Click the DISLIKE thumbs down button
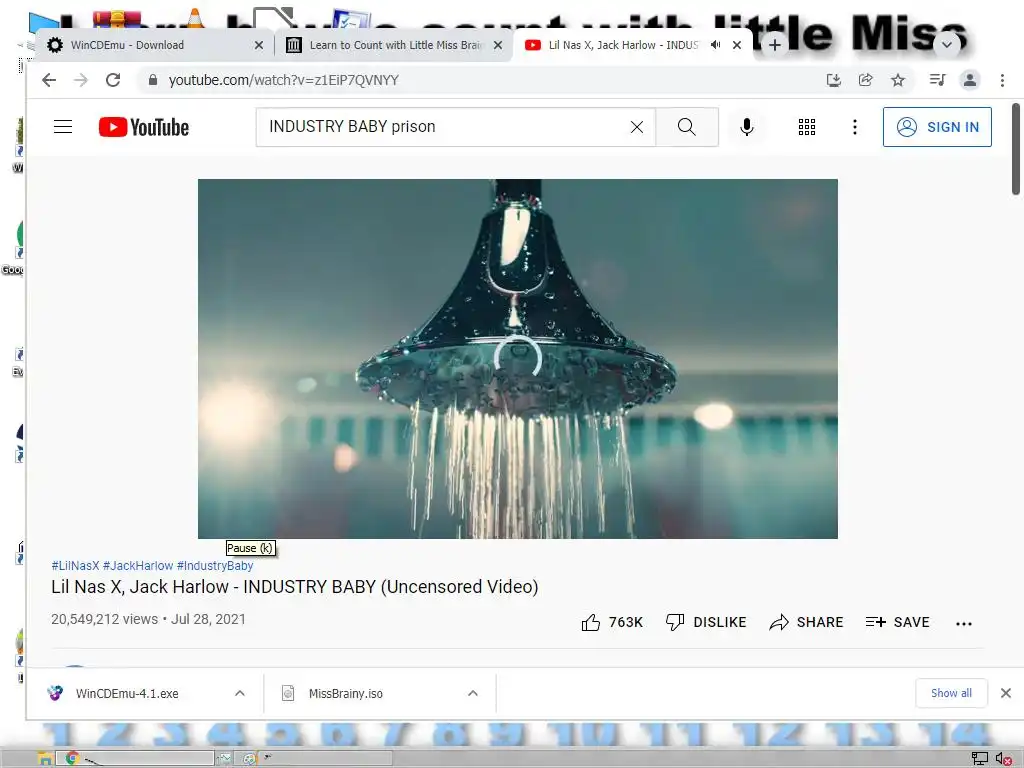This screenshot has height=768, width=1024. coord(705,622)
